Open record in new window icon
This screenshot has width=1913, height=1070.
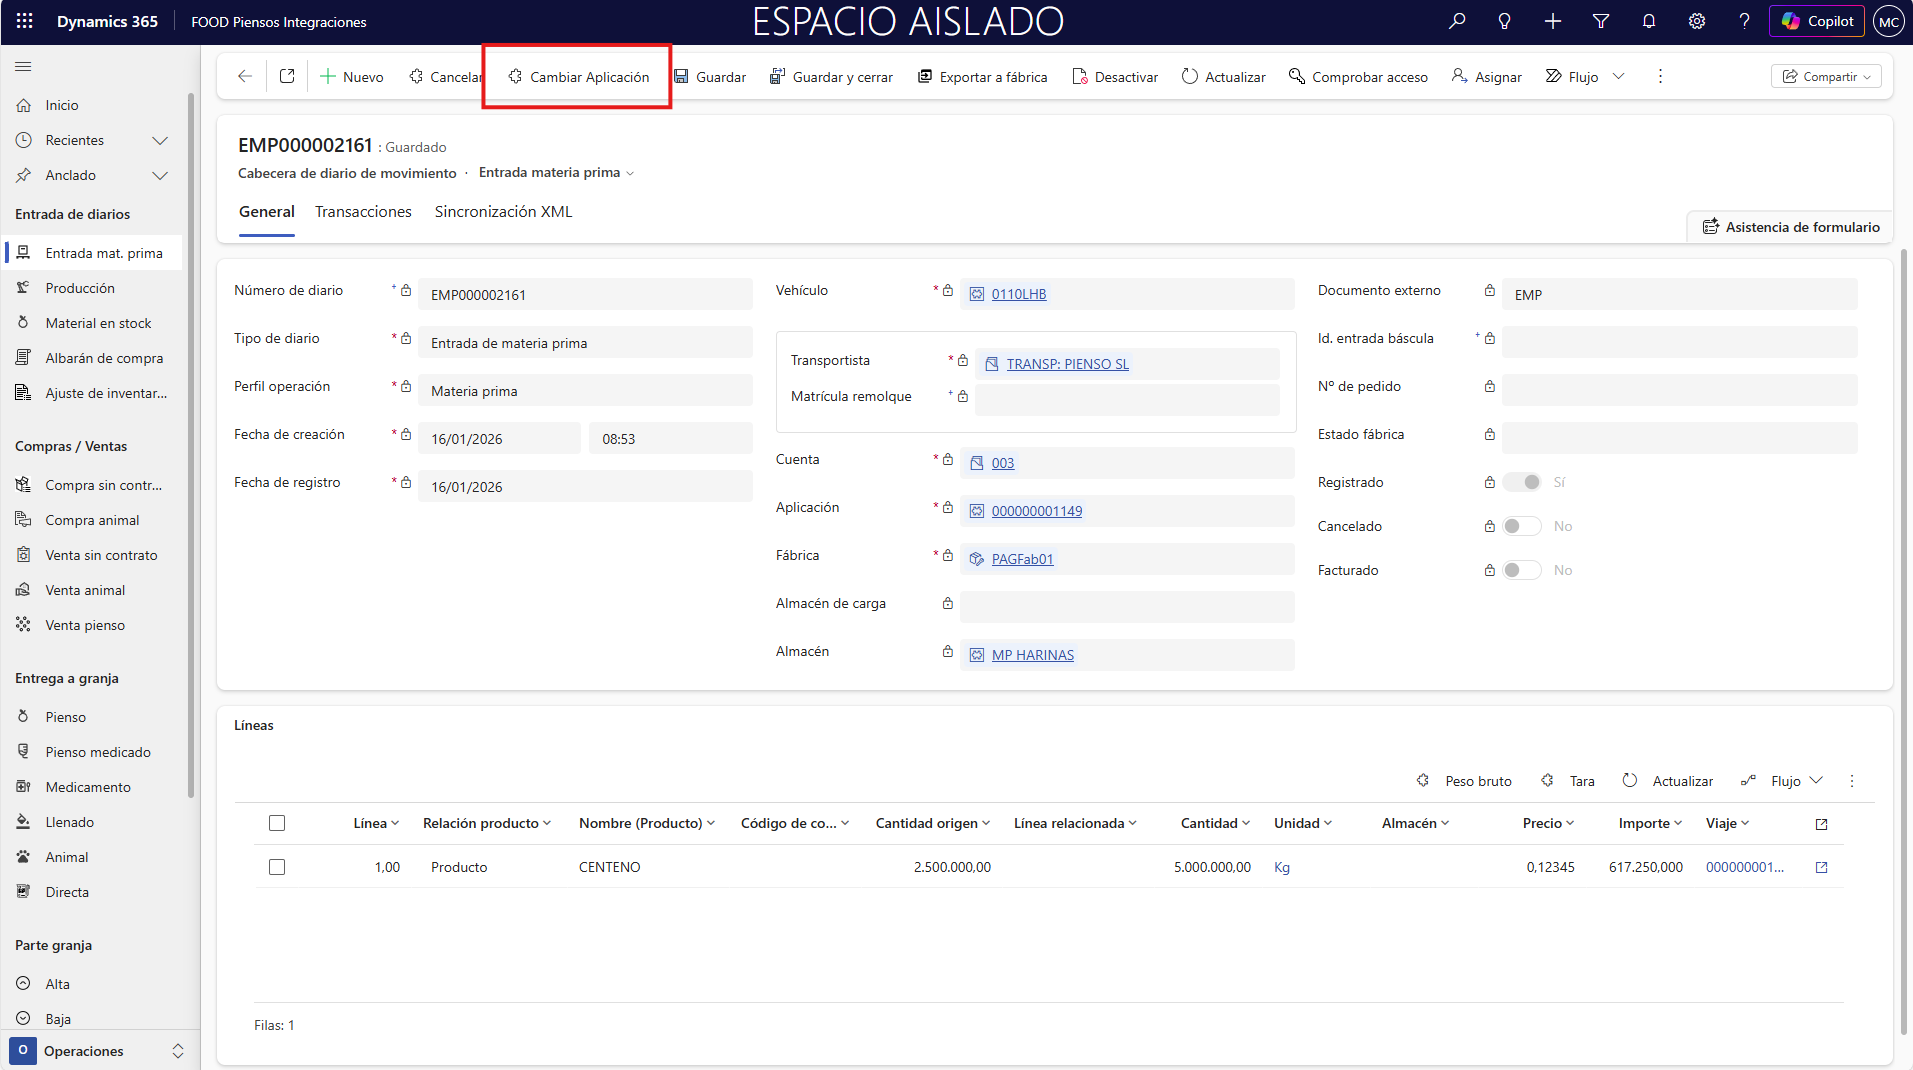[x=287, y=76]
